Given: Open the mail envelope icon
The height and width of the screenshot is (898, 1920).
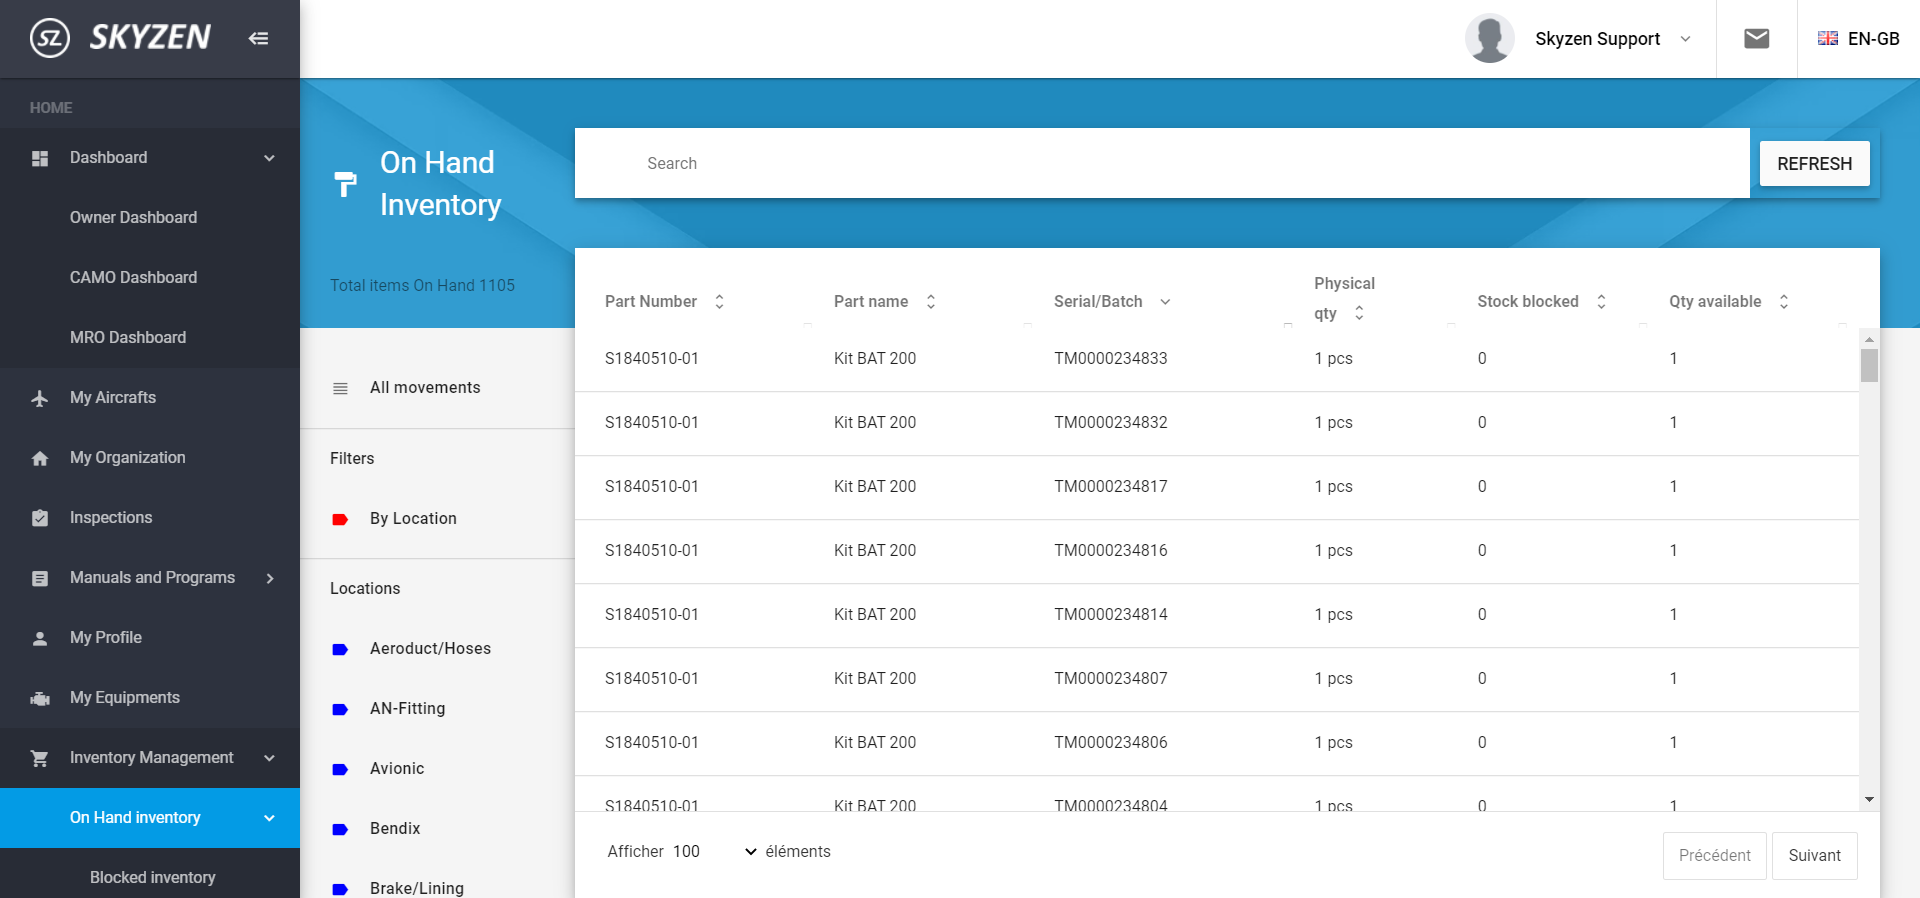Looking at the screenshot, I should click(1757, 38).
